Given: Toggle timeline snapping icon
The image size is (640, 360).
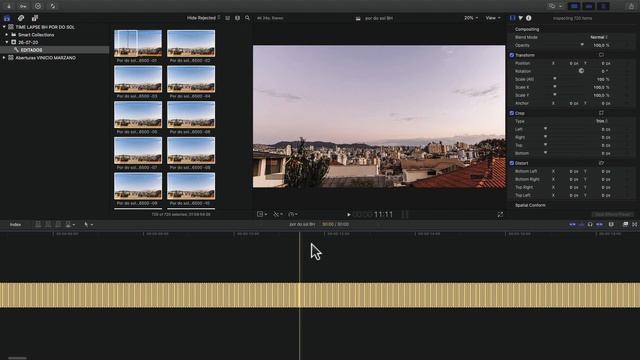Looking at the screenshot, I should pyautogui.click(x=600, y=224).
